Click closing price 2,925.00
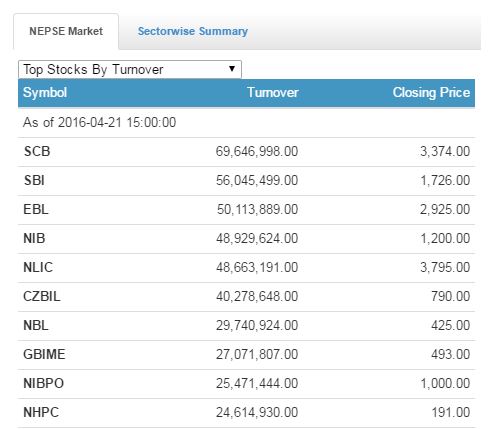Viewport: 491px width, 429px height. click(x=445, y=210)
